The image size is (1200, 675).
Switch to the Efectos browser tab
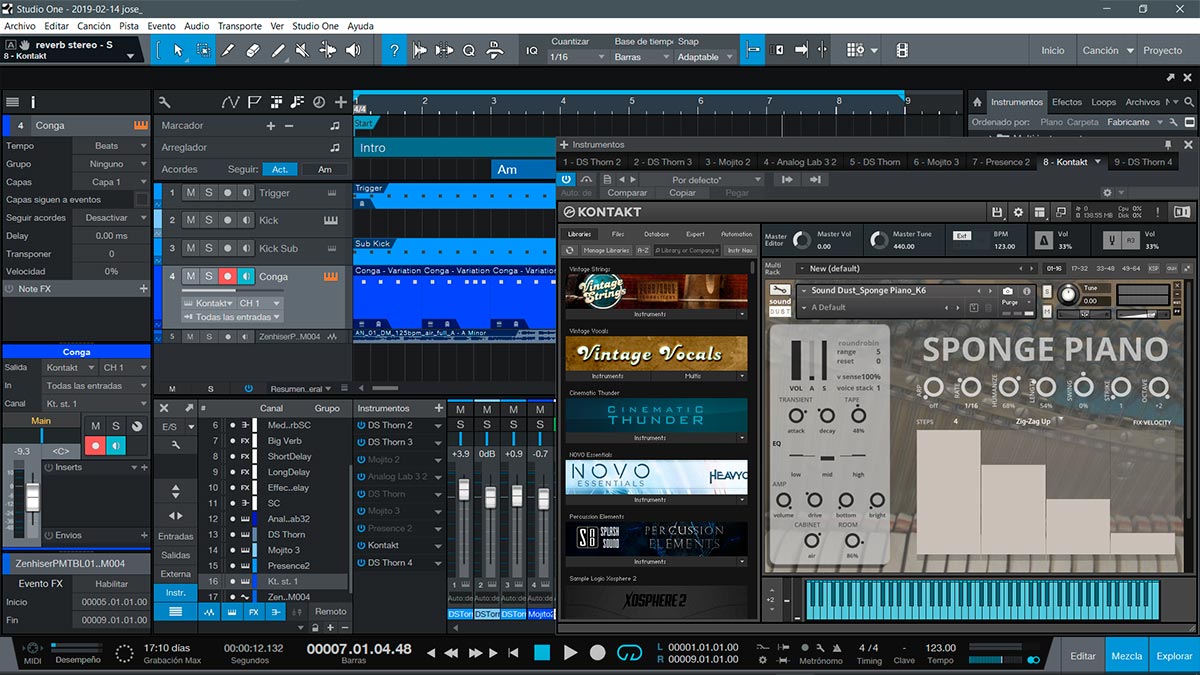1067,102
